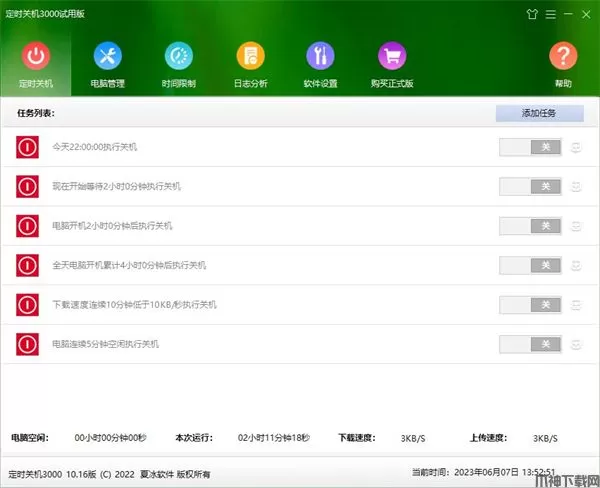Open options icon for 现在开始等待2小时 task
The width and height of the screenshot is (600, 488).
[576, 186]
